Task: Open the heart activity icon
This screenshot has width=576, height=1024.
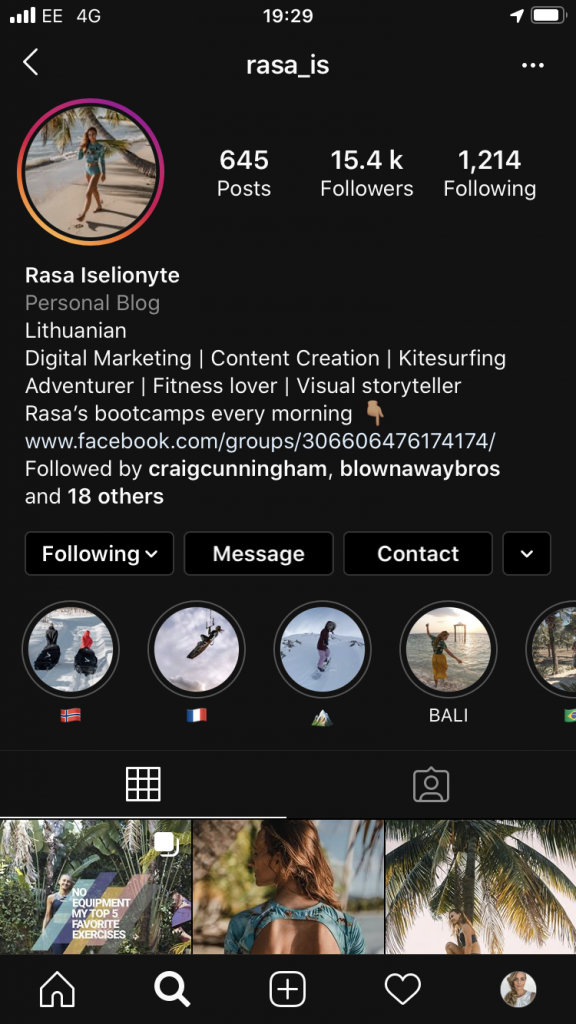Action: [x=402, y=989]
